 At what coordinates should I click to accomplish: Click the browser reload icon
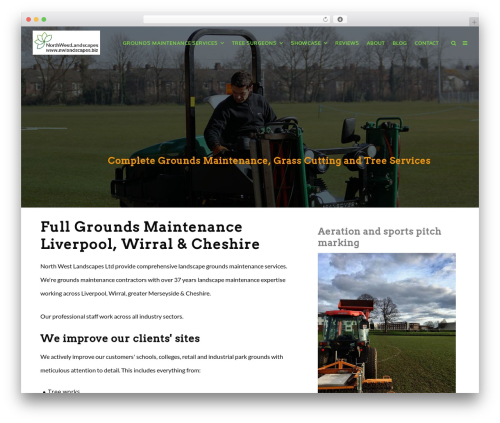click(325, 20)
